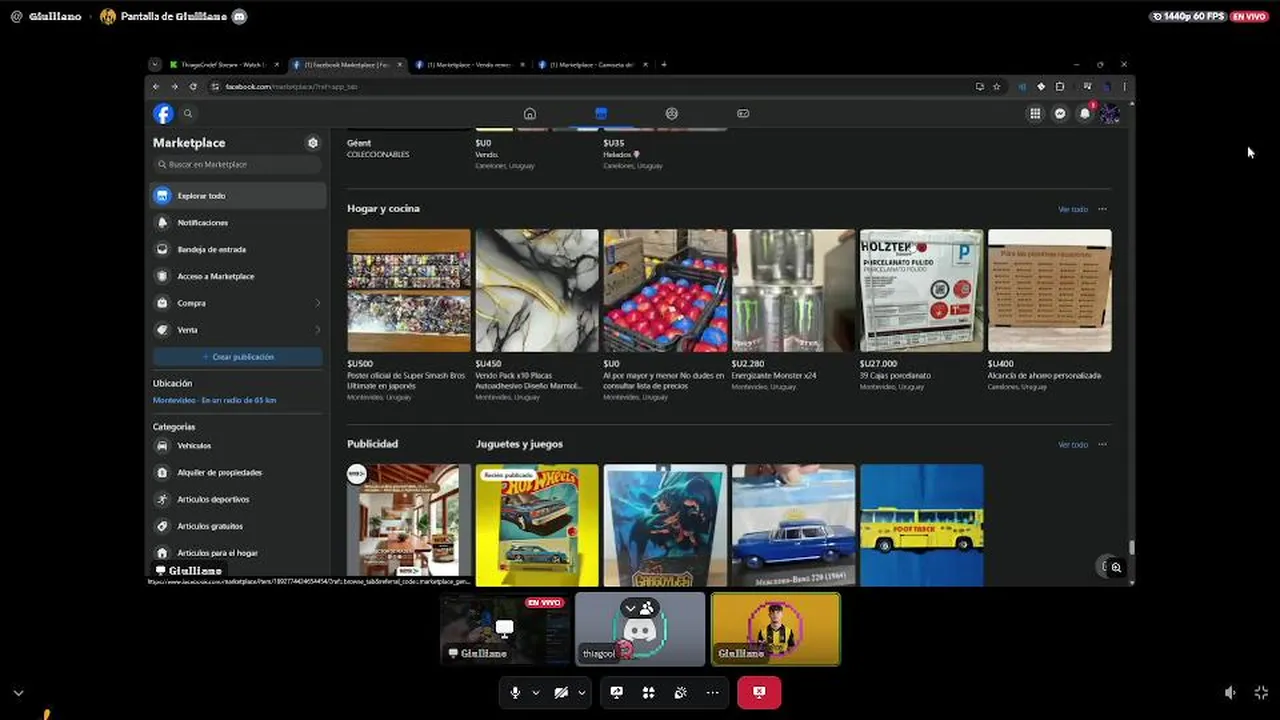
Task: Open the profile avatar menu
Action: pos(1110,114)
